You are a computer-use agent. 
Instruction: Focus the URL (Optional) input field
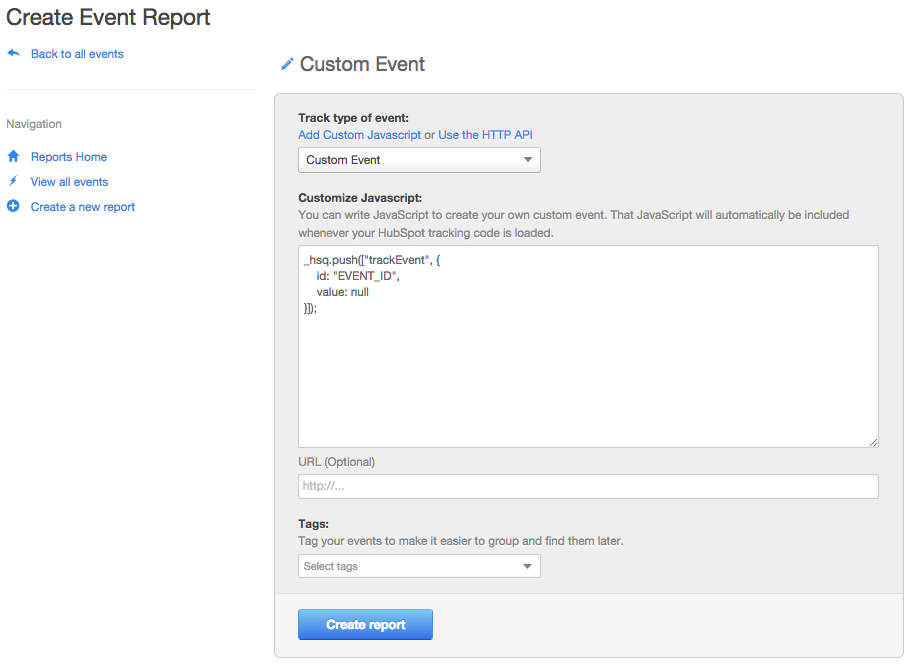588,486
